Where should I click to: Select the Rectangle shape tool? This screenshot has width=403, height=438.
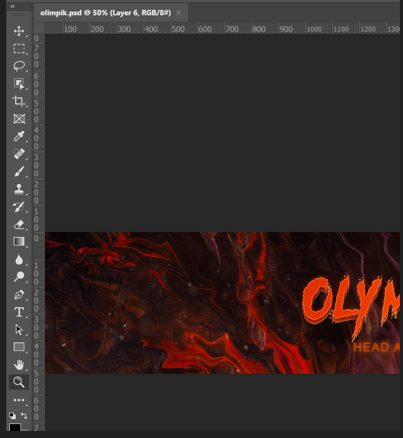click(x=19, y=347)
